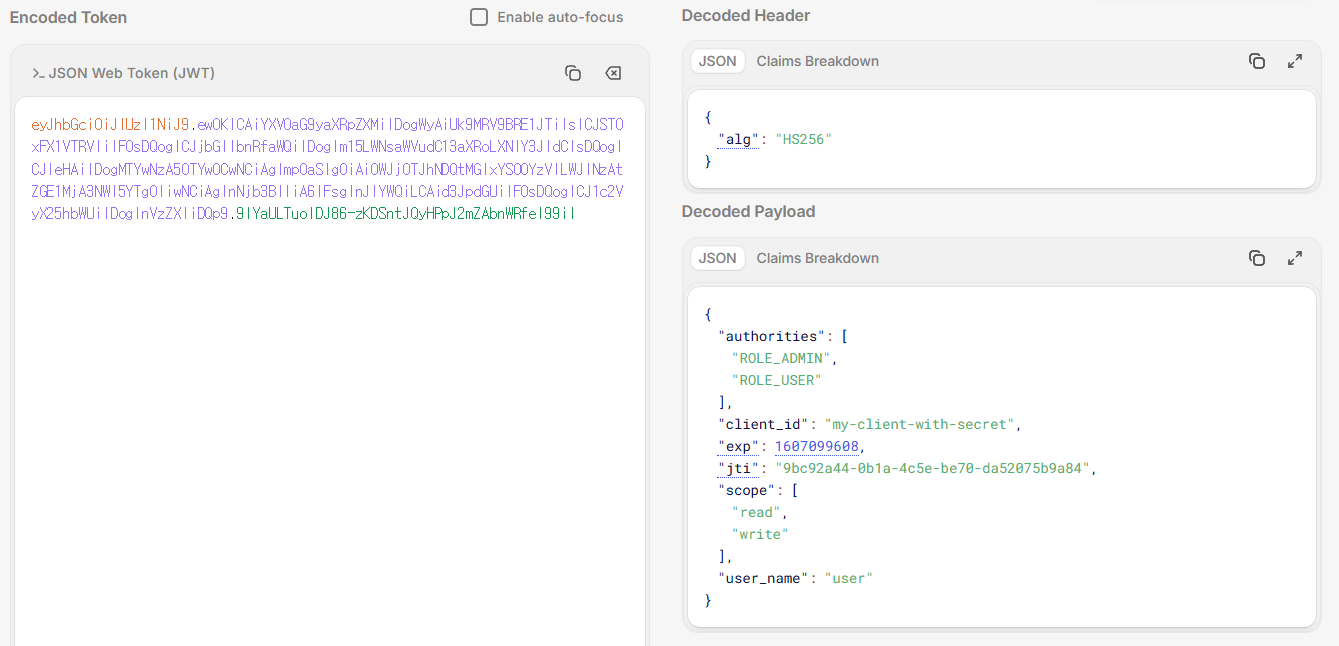Click the "my-client-with-secret" value

920,424
